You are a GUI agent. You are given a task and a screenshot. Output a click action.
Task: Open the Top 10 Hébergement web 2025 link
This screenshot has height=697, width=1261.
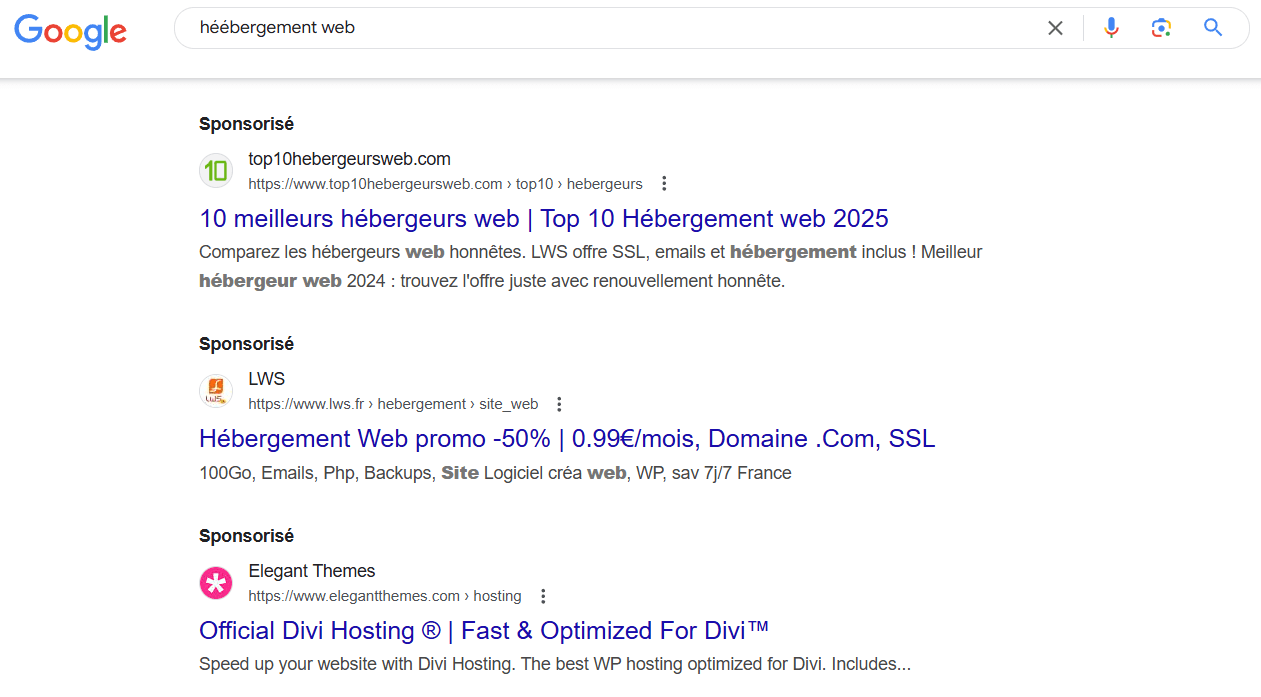pos(542,218)
